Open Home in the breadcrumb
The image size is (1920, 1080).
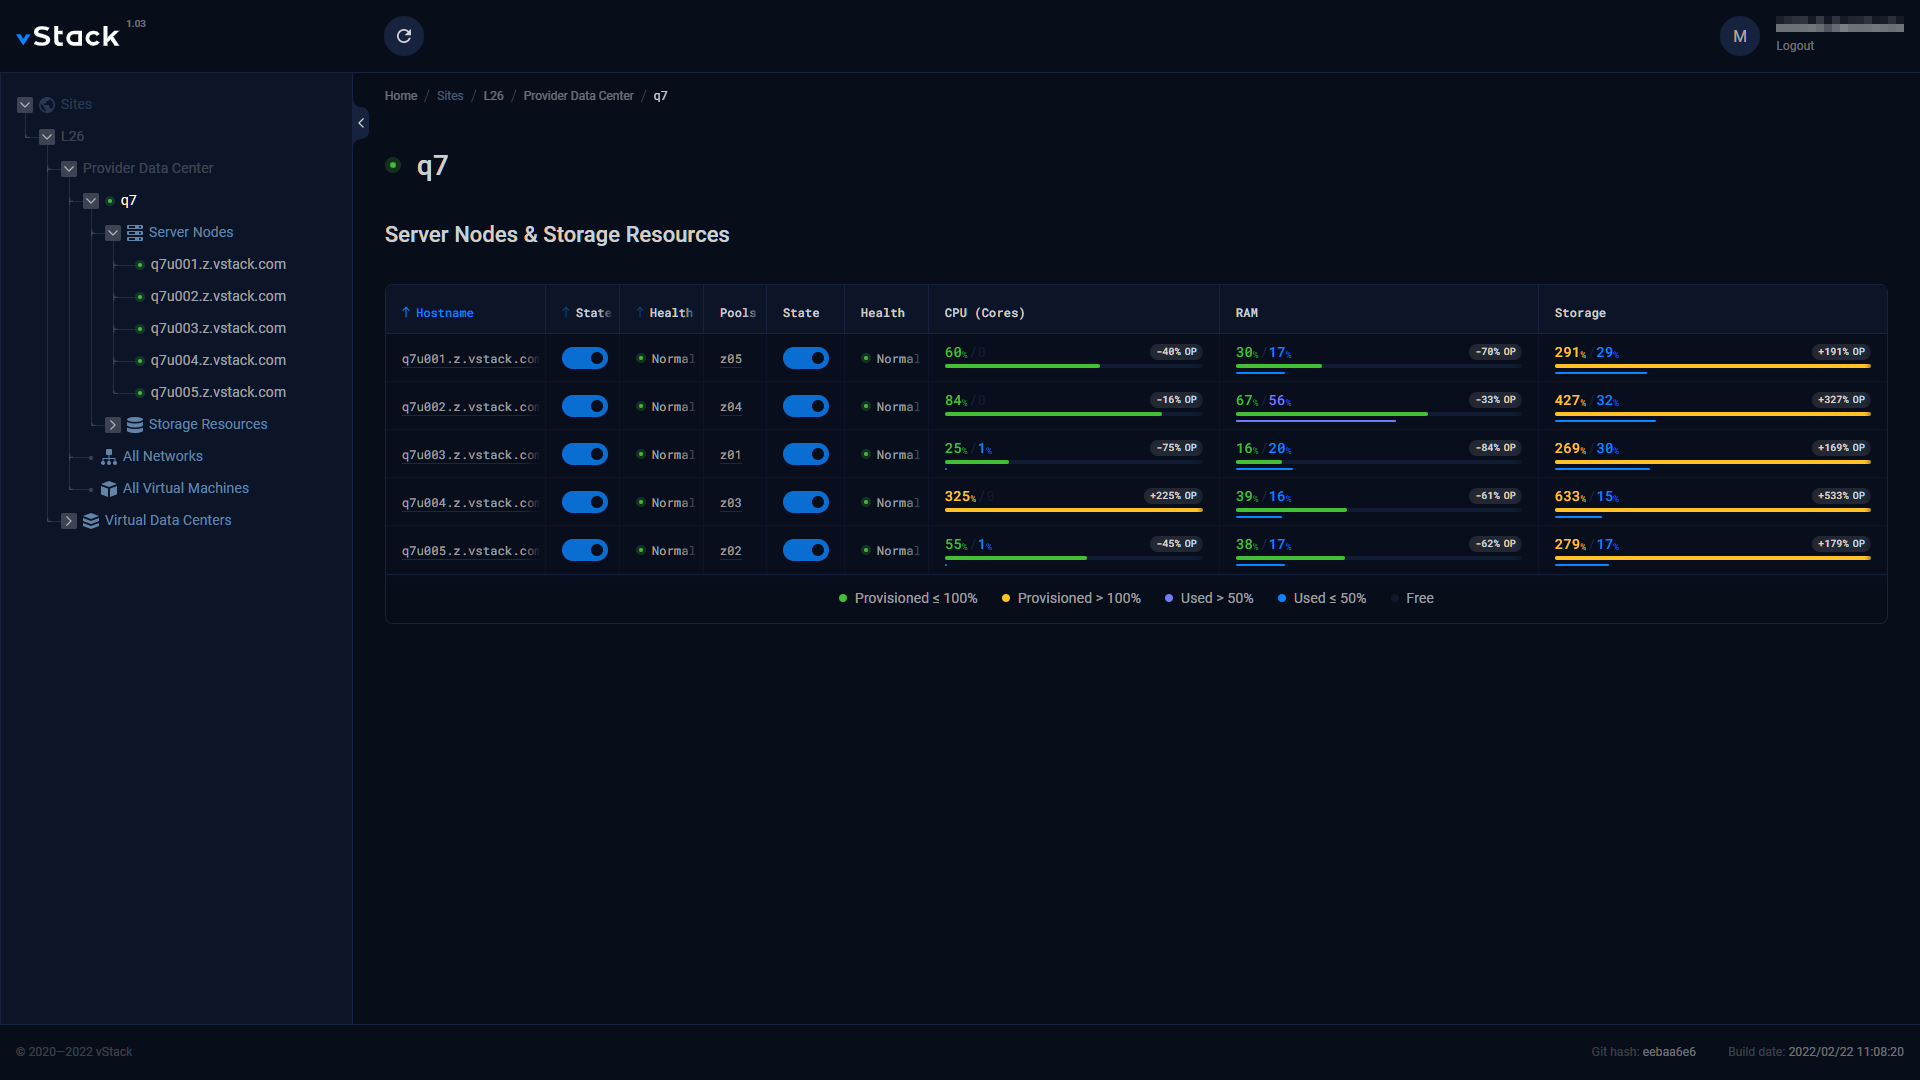click(401, 96)
